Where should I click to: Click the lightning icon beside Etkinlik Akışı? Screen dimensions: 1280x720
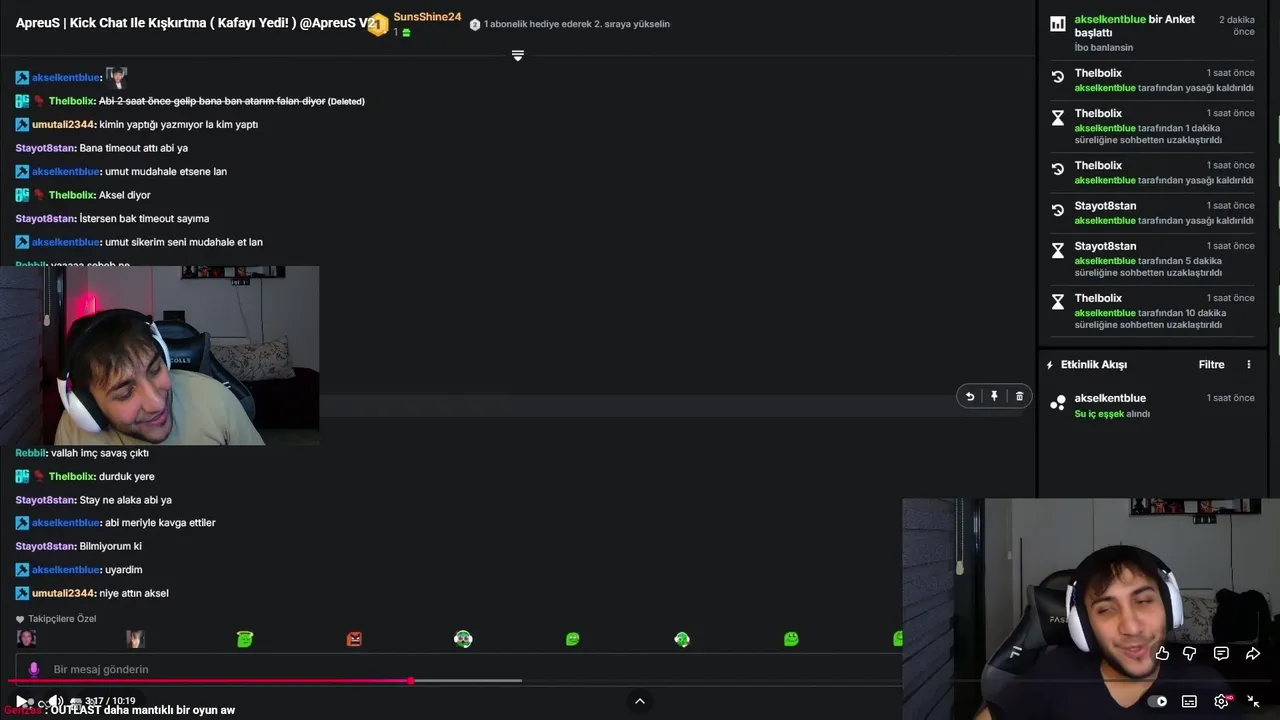[1050, 365]
